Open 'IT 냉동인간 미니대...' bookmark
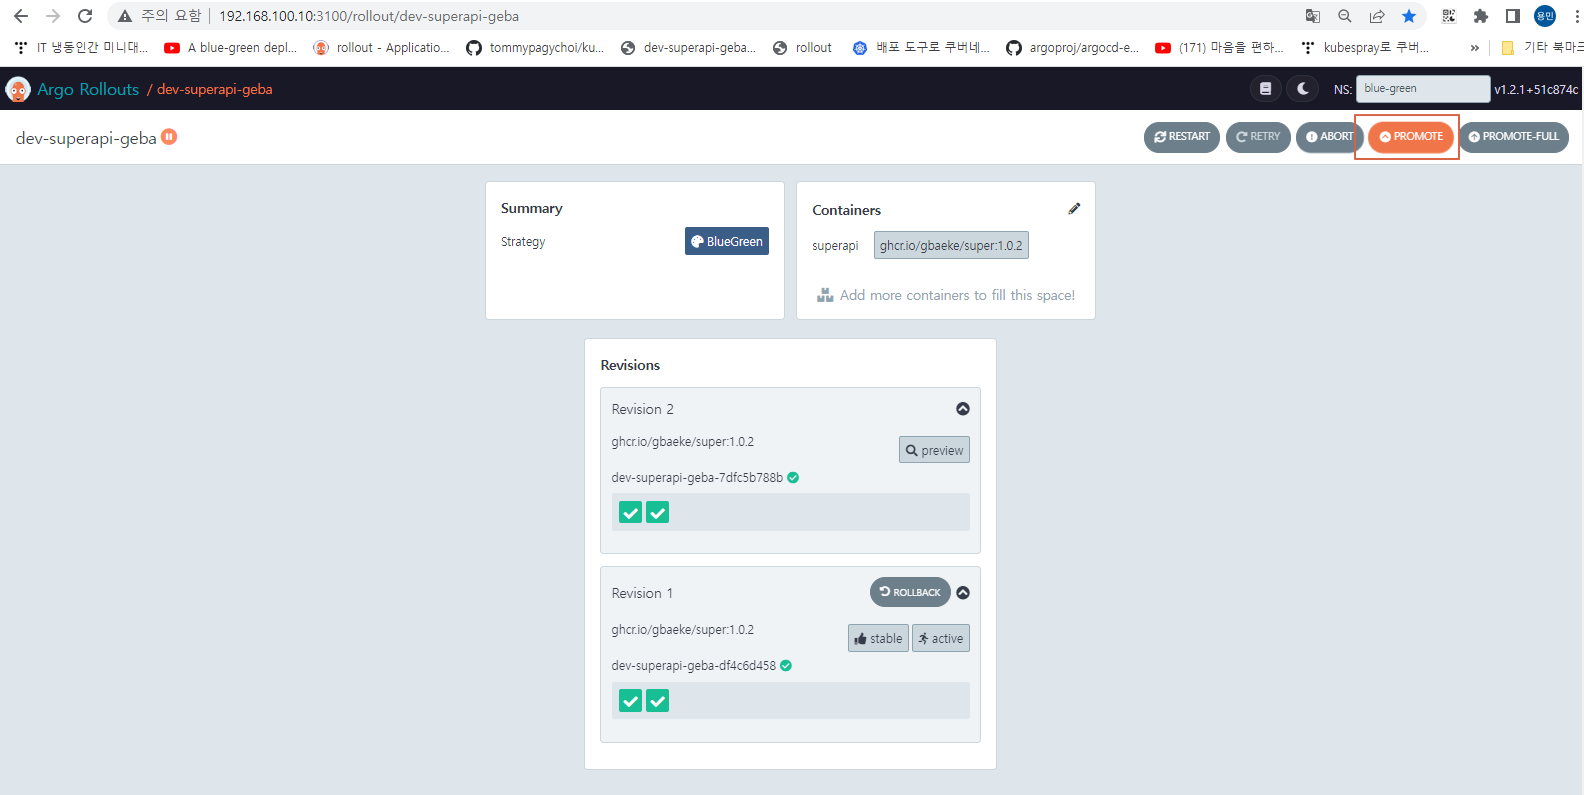 point(81,47)
